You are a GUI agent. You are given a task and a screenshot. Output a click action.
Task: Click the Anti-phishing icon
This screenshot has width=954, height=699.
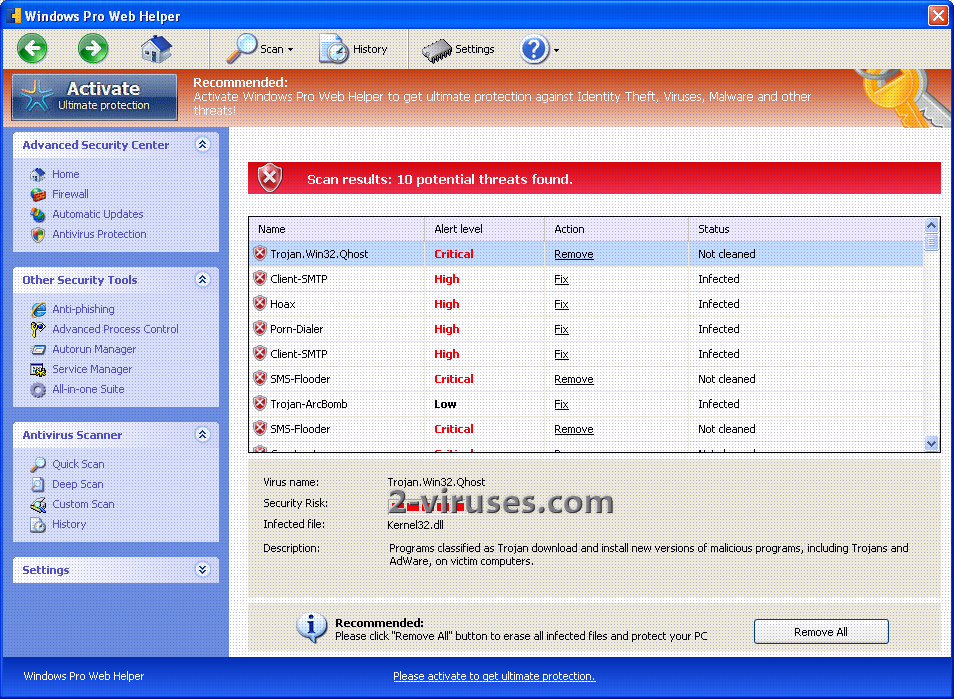point(38,310)
